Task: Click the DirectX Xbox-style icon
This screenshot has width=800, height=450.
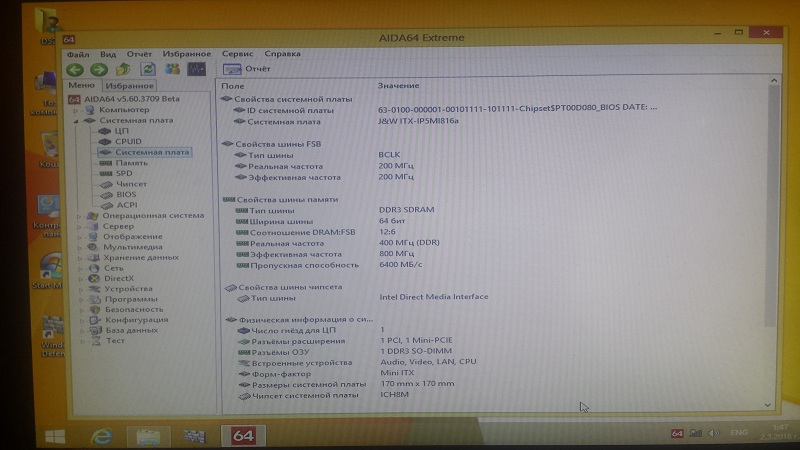Action: click(x=94, y=279)
